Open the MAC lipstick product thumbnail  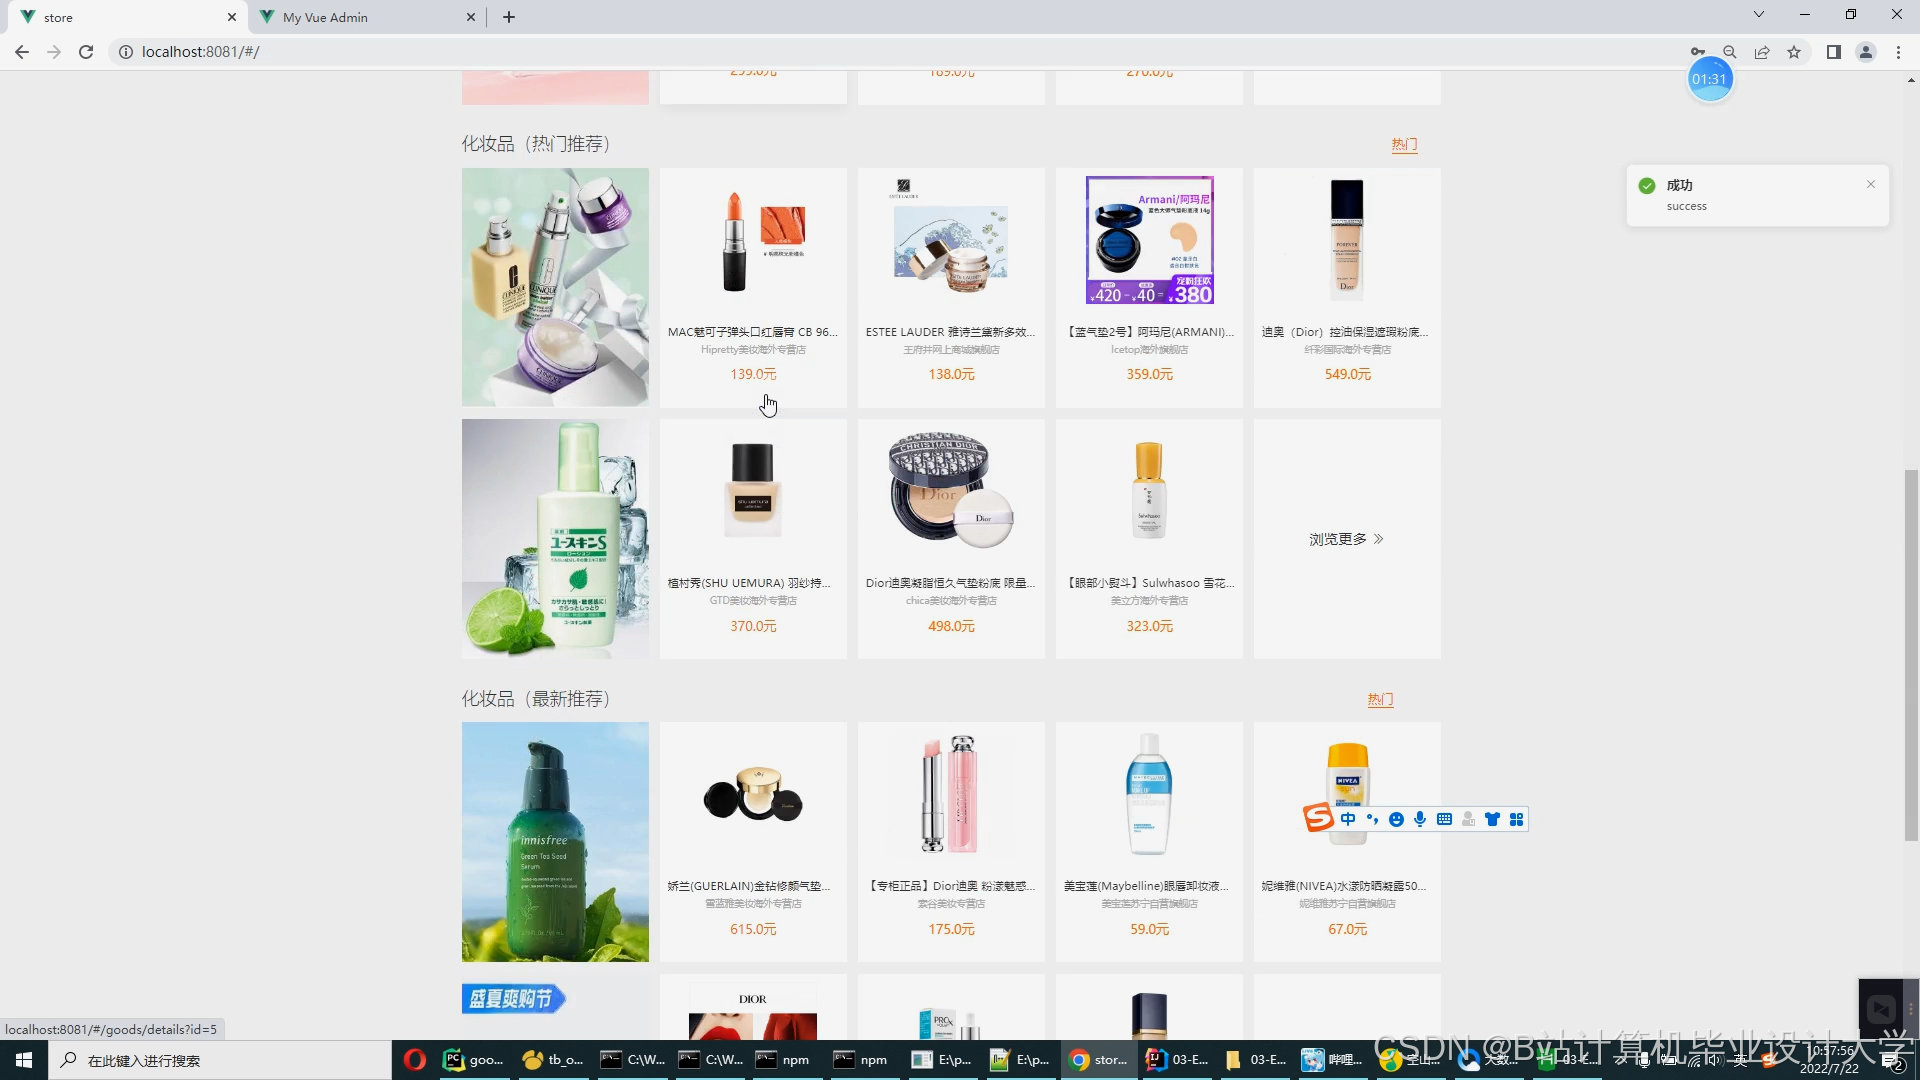click(x=753, y=240)
